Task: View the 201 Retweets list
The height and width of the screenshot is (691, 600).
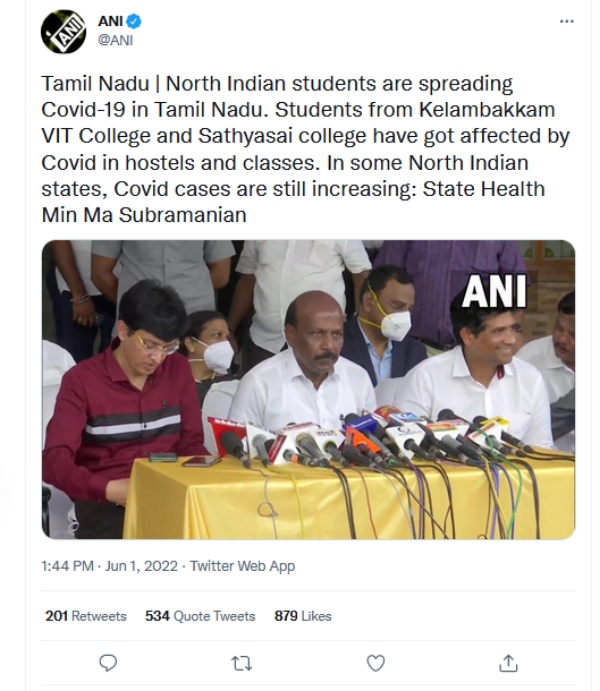Action: point(86,616)
